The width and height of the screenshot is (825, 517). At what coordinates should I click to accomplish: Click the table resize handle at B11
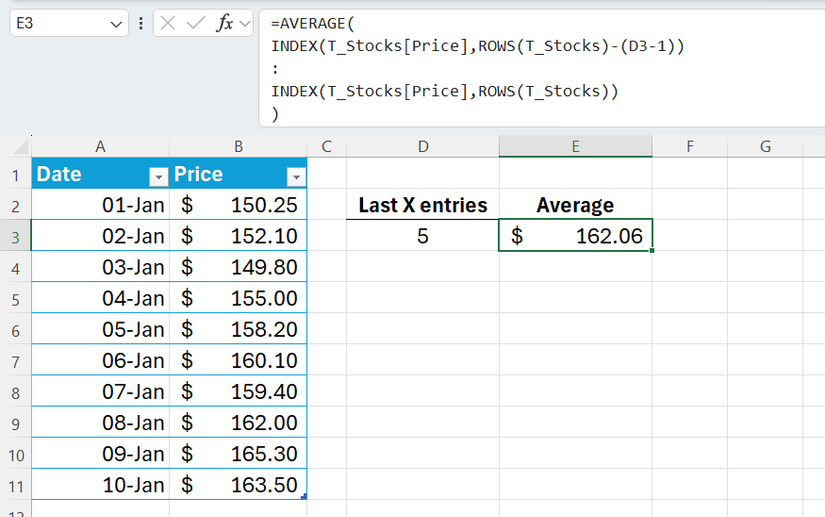(303, 496)
